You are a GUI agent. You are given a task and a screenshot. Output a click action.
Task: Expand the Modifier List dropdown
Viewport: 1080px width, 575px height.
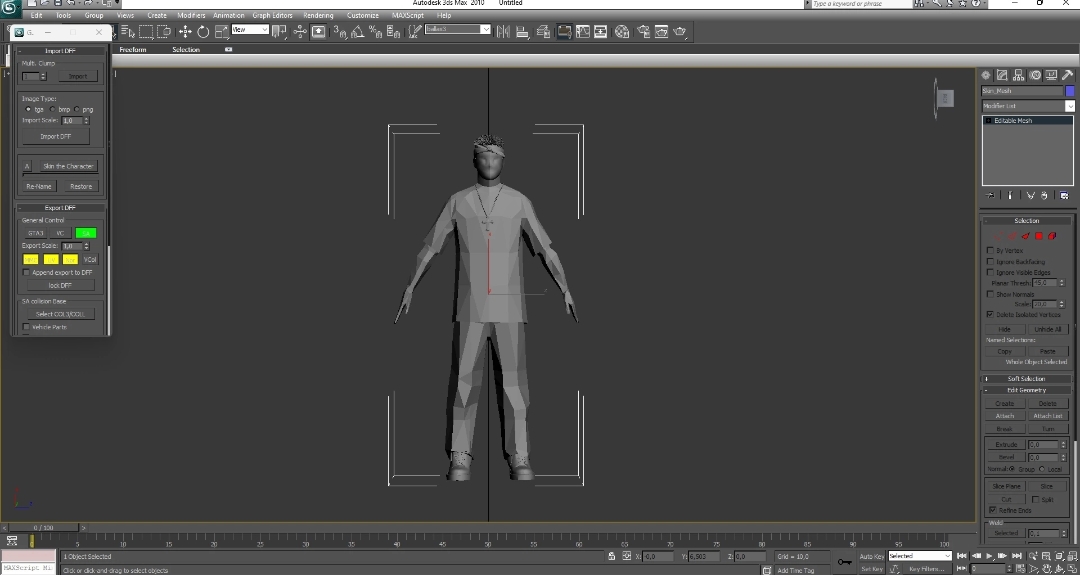[x=1069, y=106]
